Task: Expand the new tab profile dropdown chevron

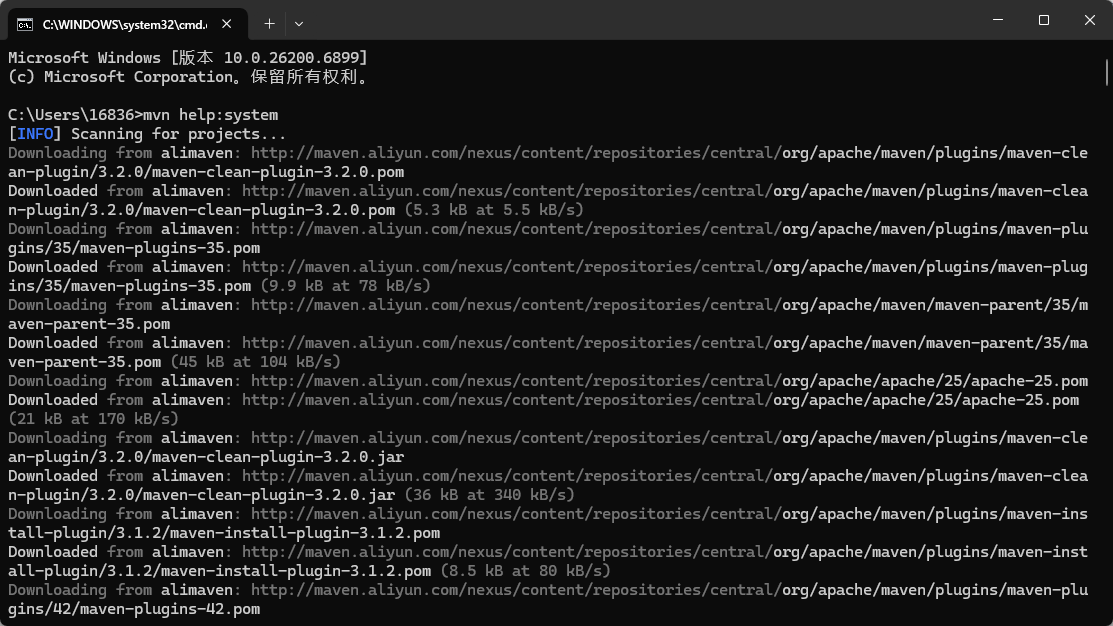Action: [299, 23]
